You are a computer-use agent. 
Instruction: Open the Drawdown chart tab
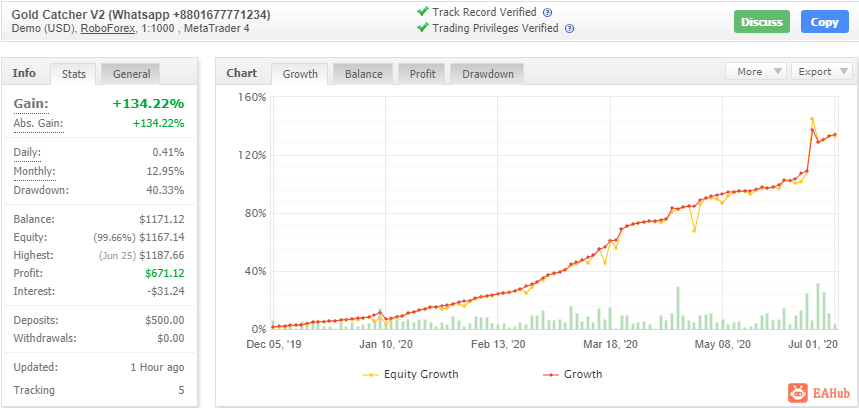click(x=488, y=74)
